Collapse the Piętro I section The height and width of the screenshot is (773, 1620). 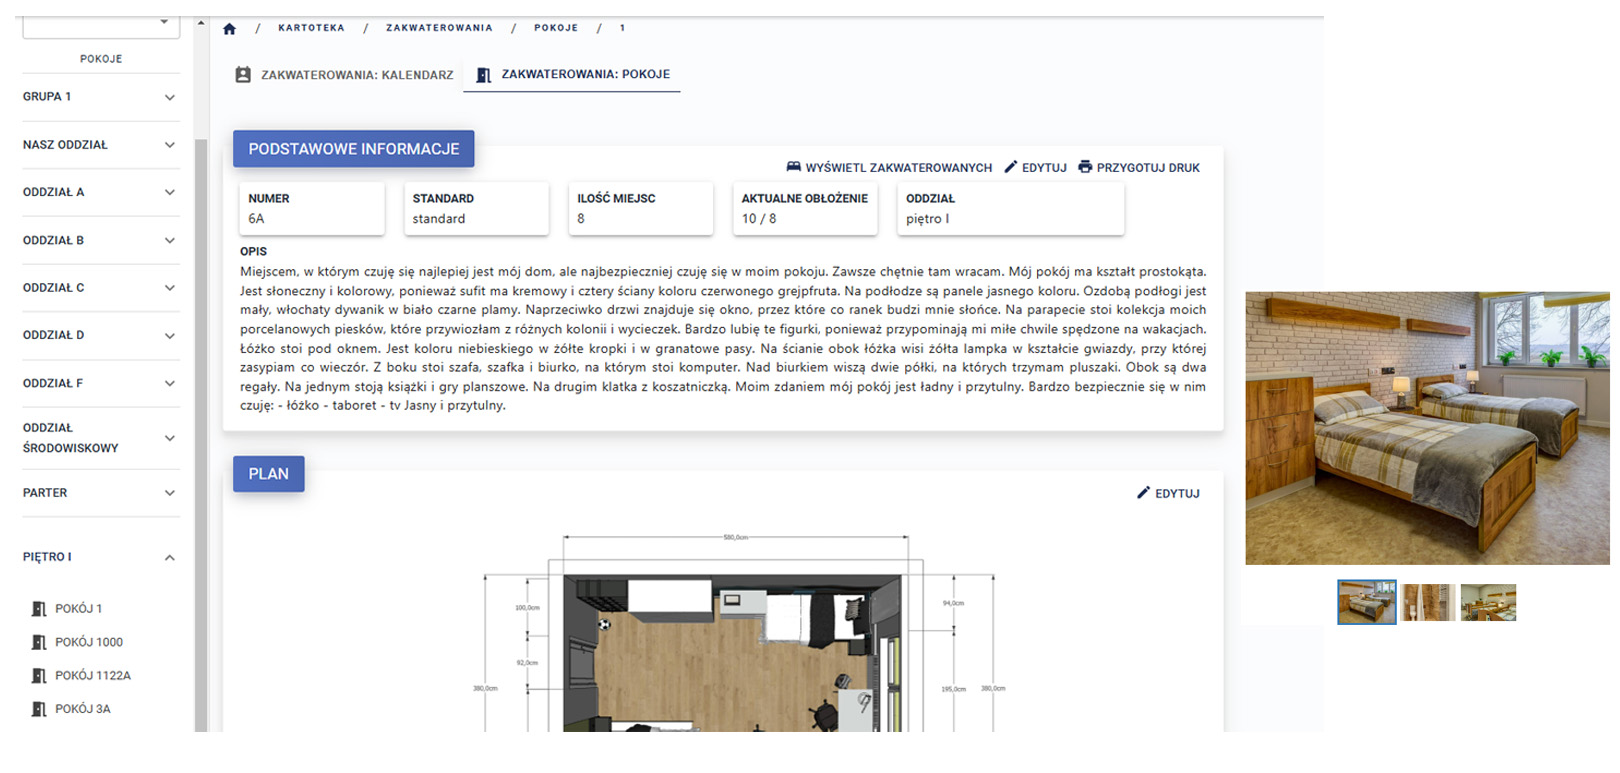pos(169,558)
